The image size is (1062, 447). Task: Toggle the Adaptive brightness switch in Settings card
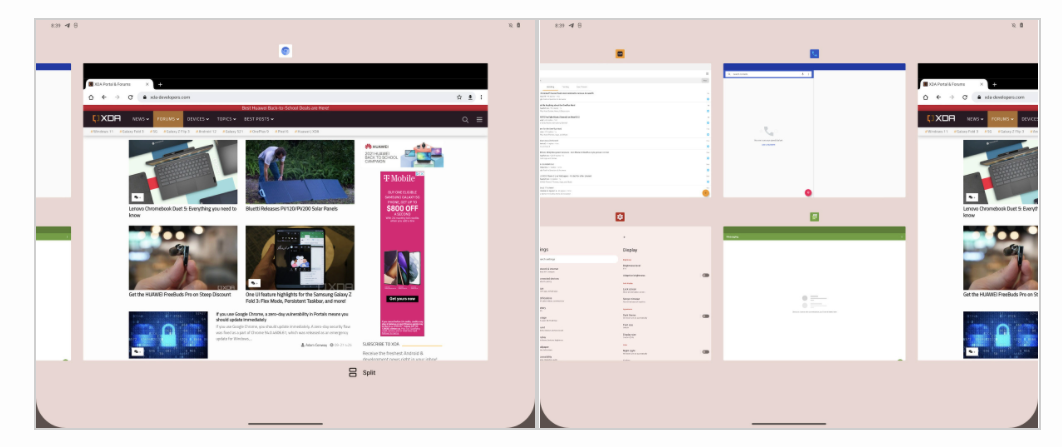[x=705, y=276]
